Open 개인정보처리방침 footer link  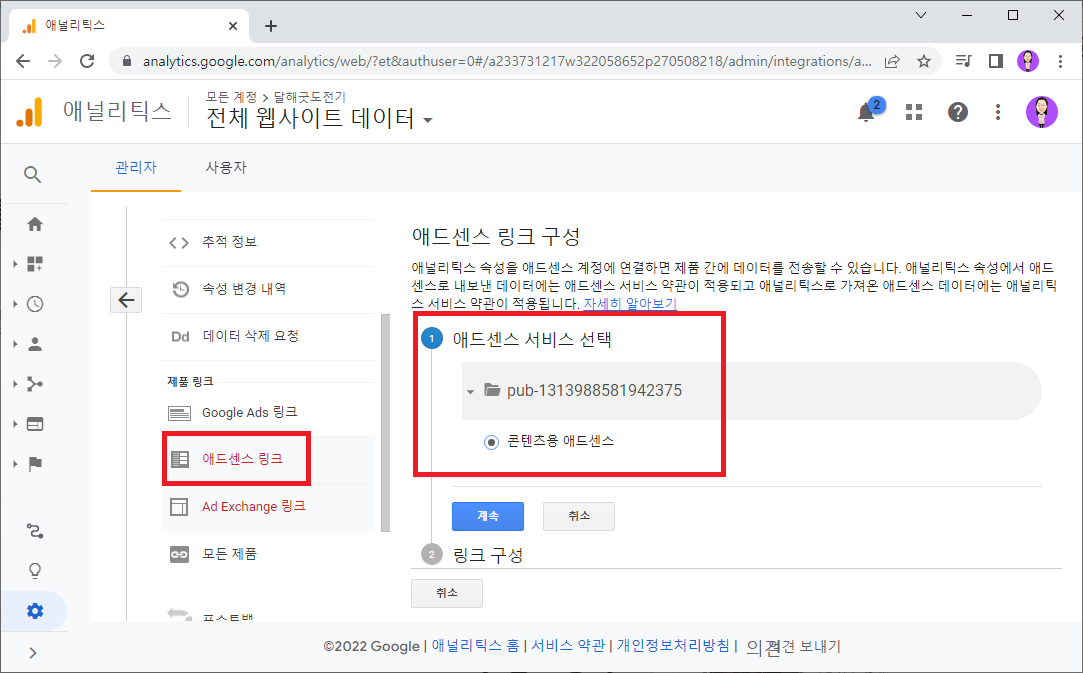(673, 645)
